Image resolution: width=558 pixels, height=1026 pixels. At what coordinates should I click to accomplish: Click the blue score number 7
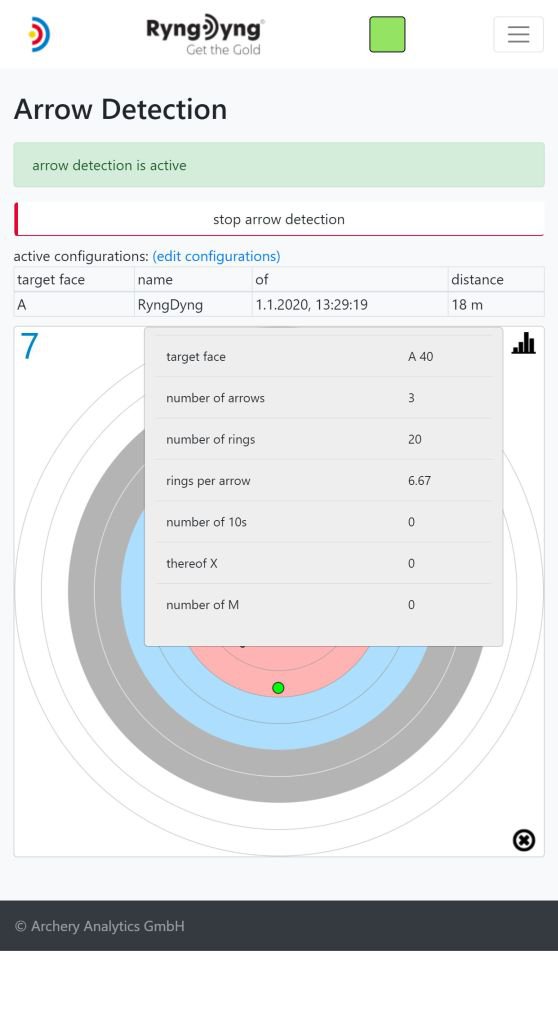click(29, 347)
